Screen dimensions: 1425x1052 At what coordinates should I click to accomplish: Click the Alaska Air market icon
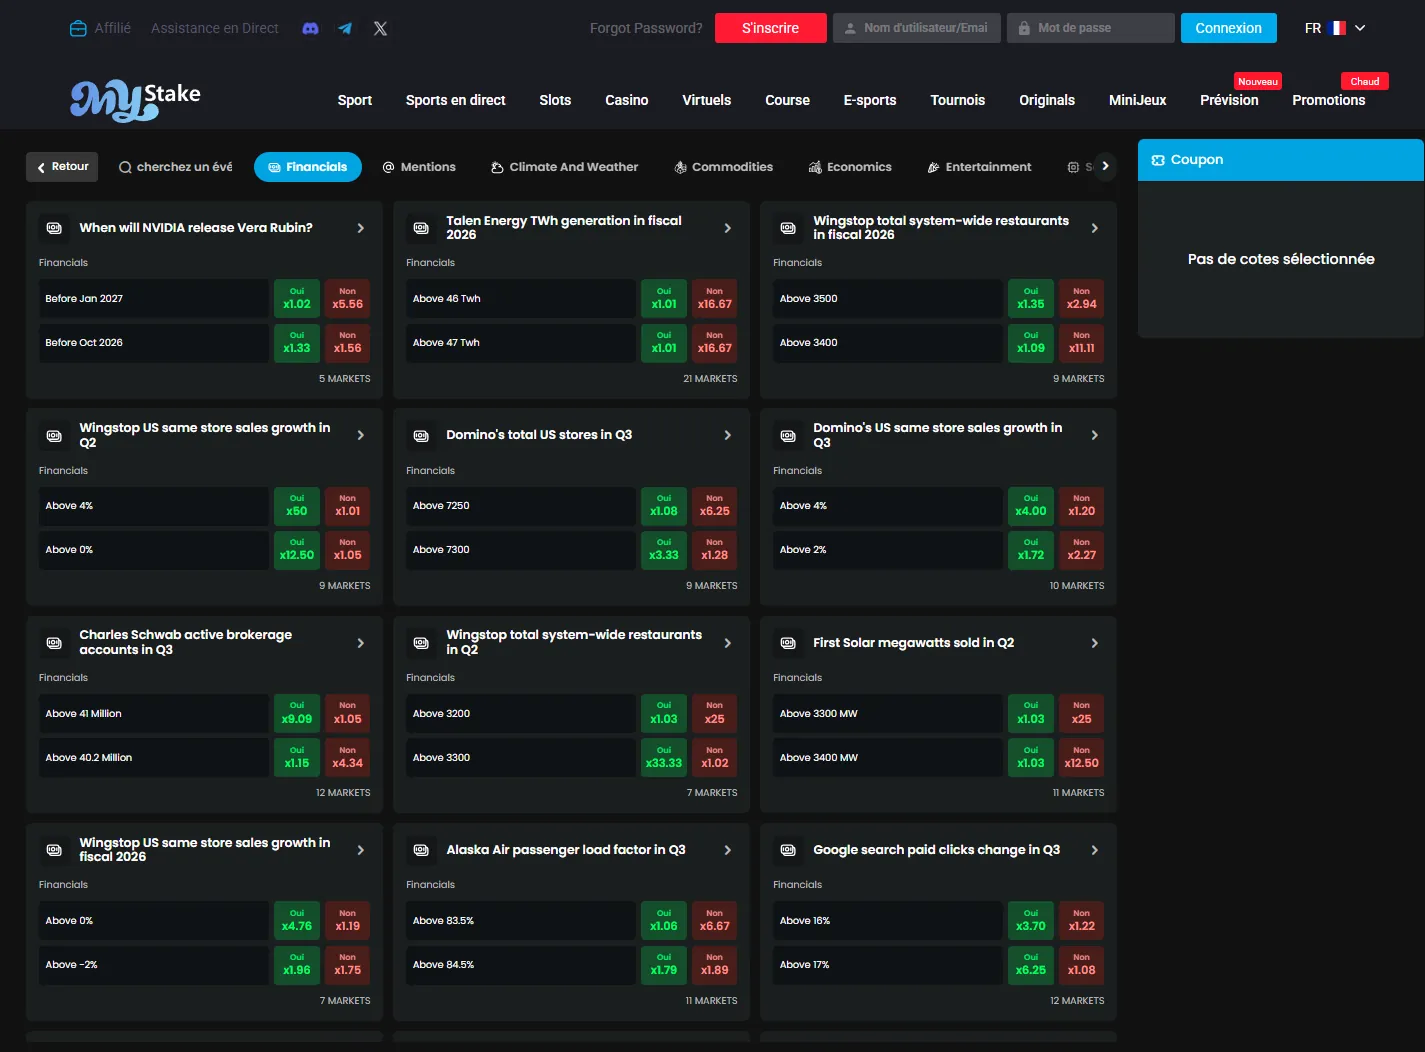pyautogui.click(x=421, y=850)
